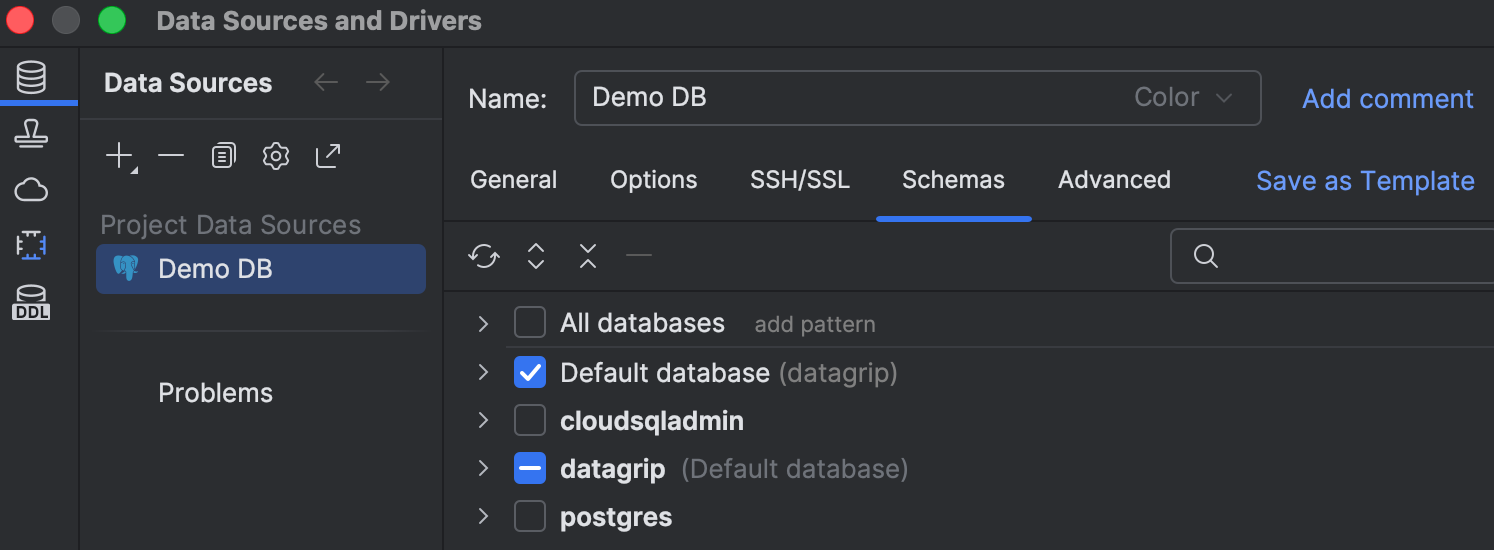
Task: Open the Drivers sidebar icon
Action: [32, 133]
